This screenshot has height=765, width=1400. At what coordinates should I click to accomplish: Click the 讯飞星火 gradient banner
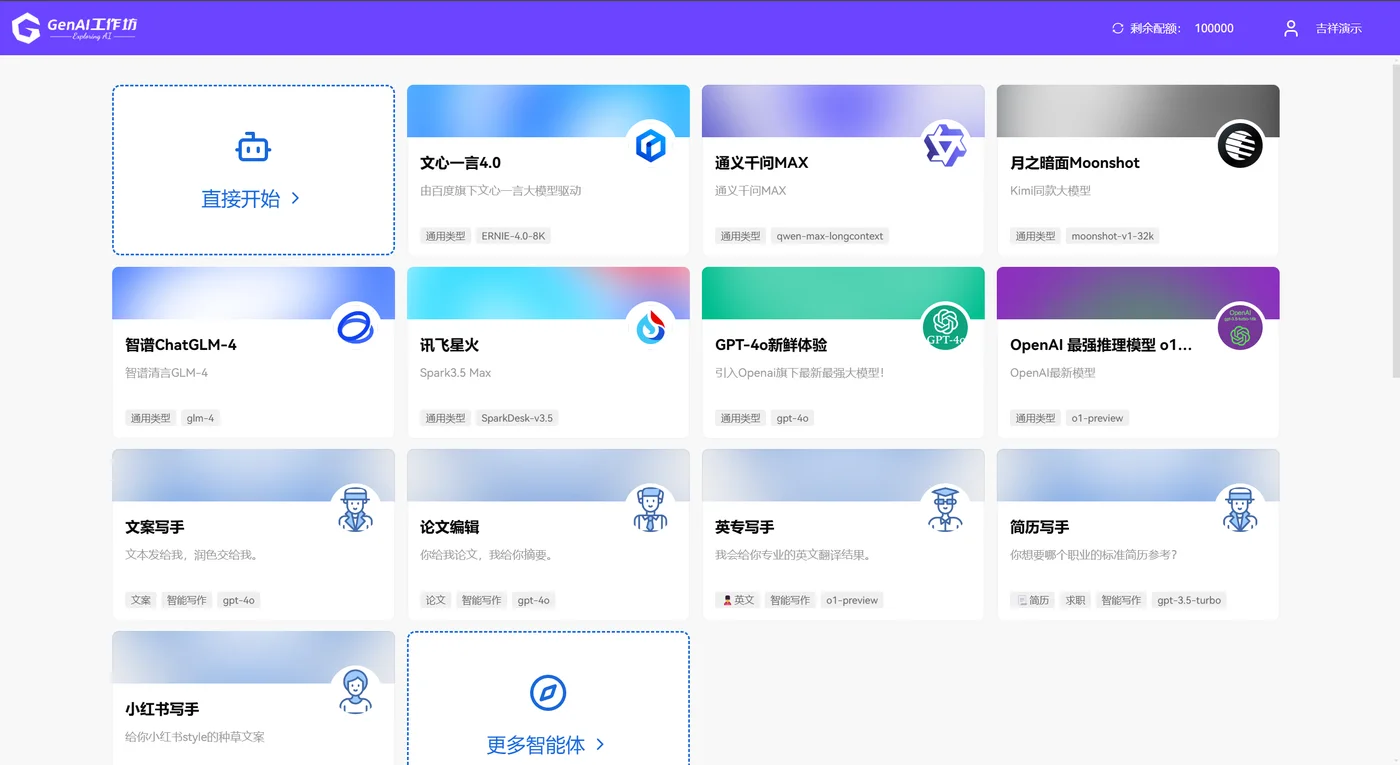tap(548, 293)
